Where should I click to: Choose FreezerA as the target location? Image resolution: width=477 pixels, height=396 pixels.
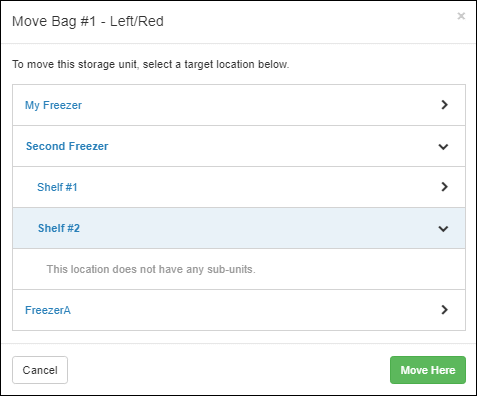48,310
